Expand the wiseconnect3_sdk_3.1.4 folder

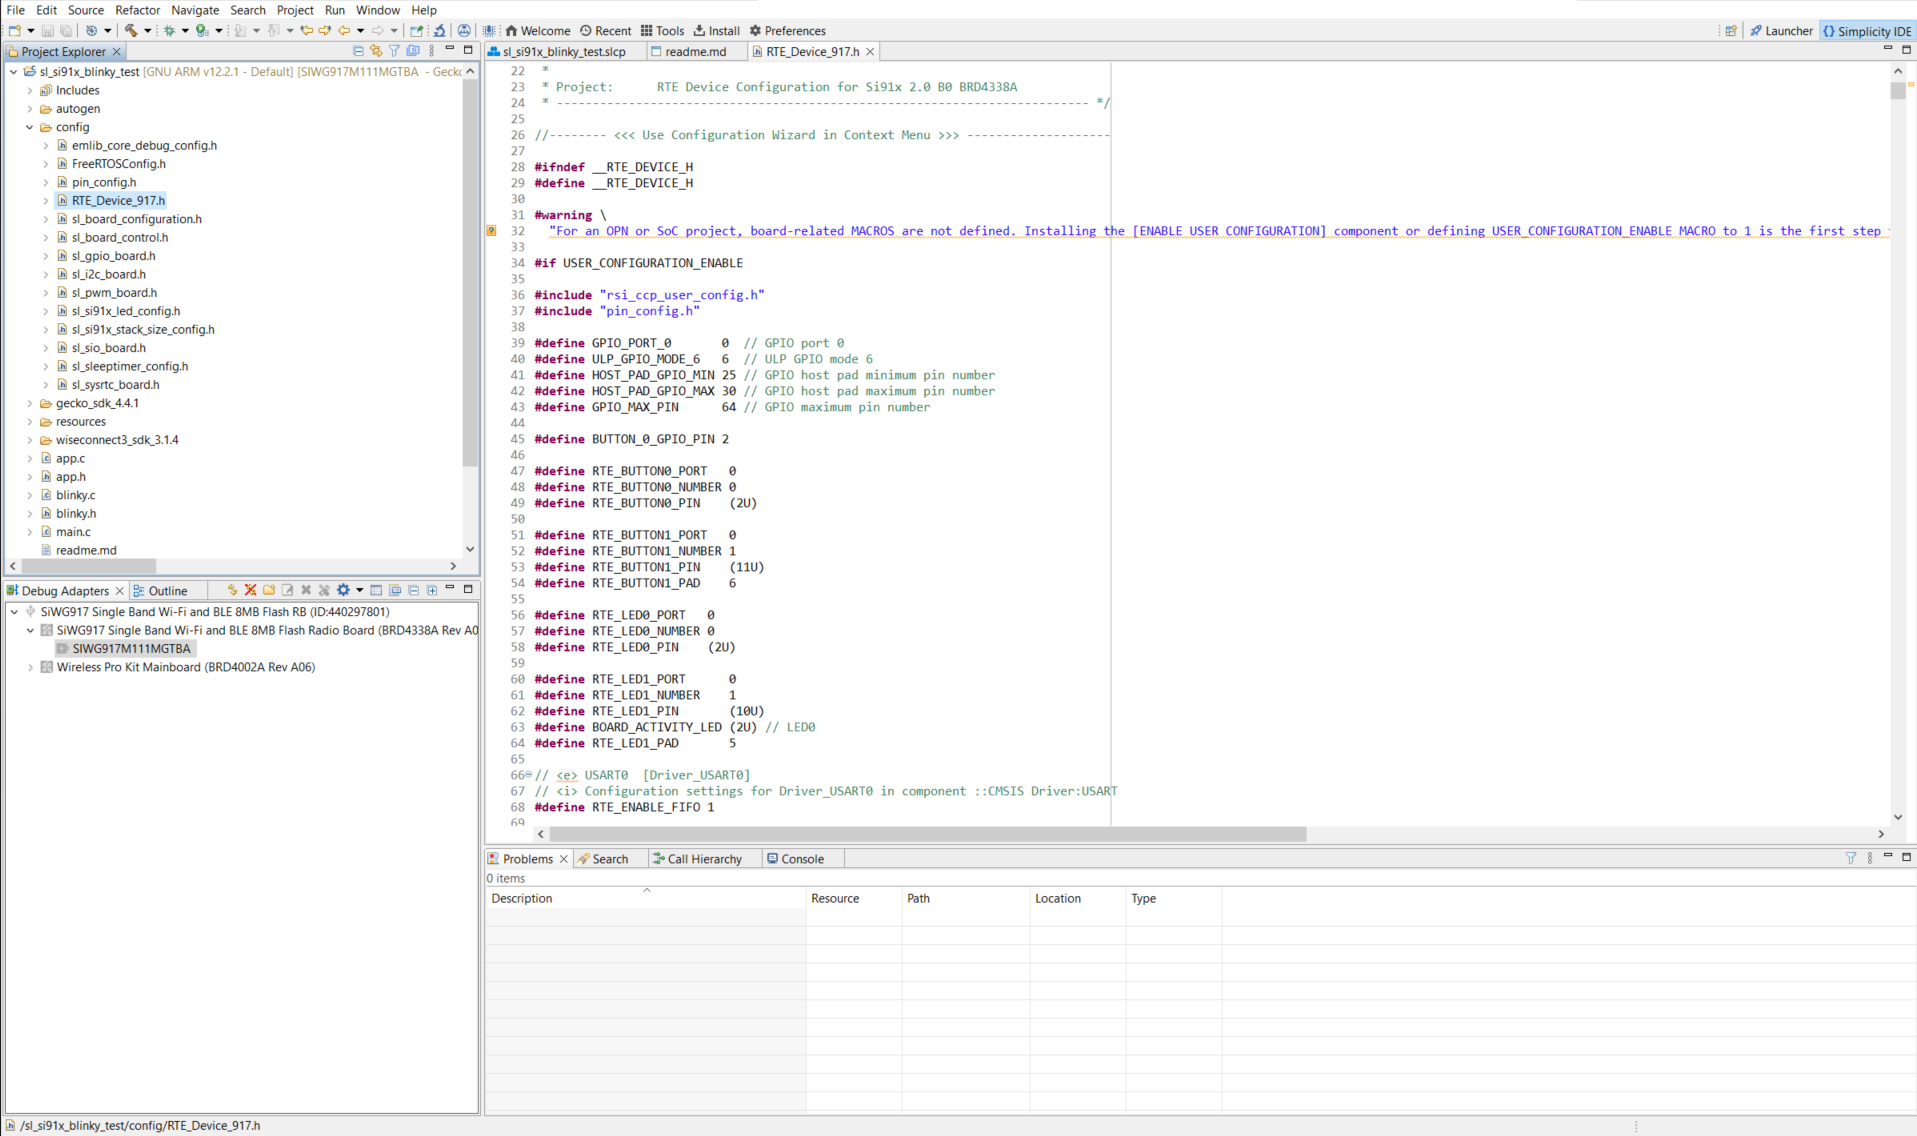click(x=29, y=439)
